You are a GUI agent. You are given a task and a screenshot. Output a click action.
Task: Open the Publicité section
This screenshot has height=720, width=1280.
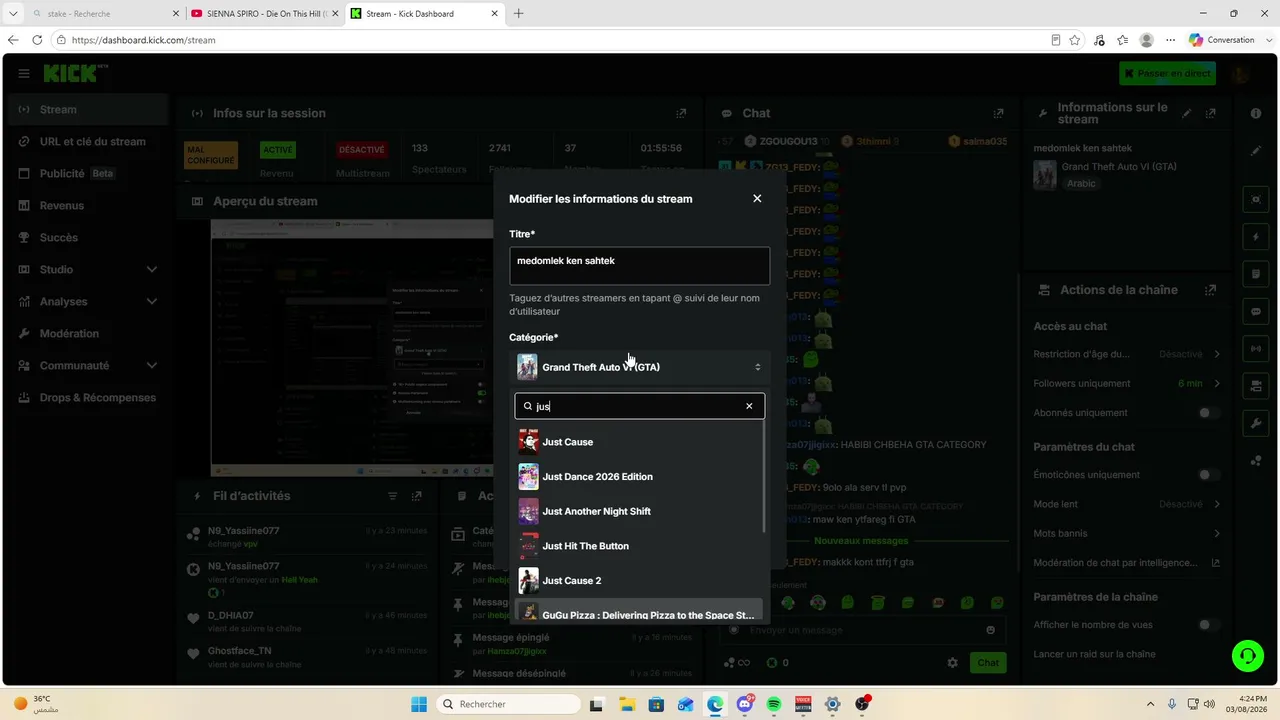click(x=86, y=174)
